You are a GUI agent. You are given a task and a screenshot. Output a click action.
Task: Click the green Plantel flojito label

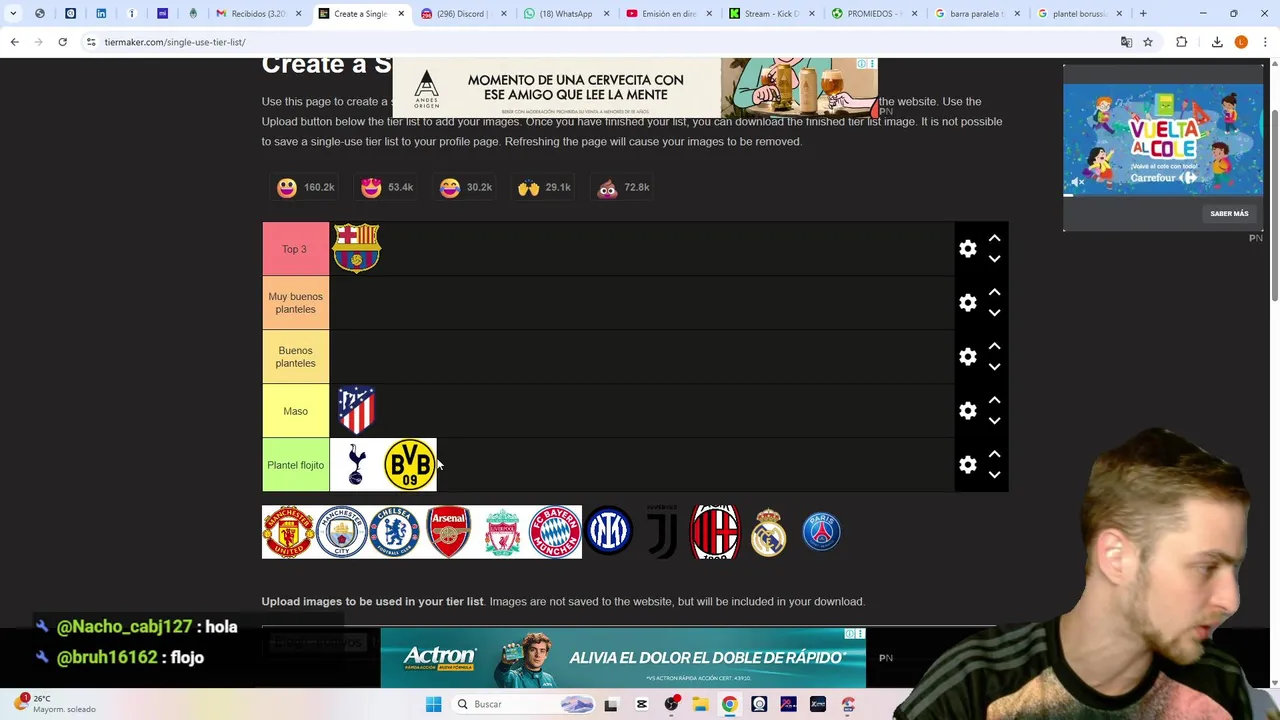295,465
